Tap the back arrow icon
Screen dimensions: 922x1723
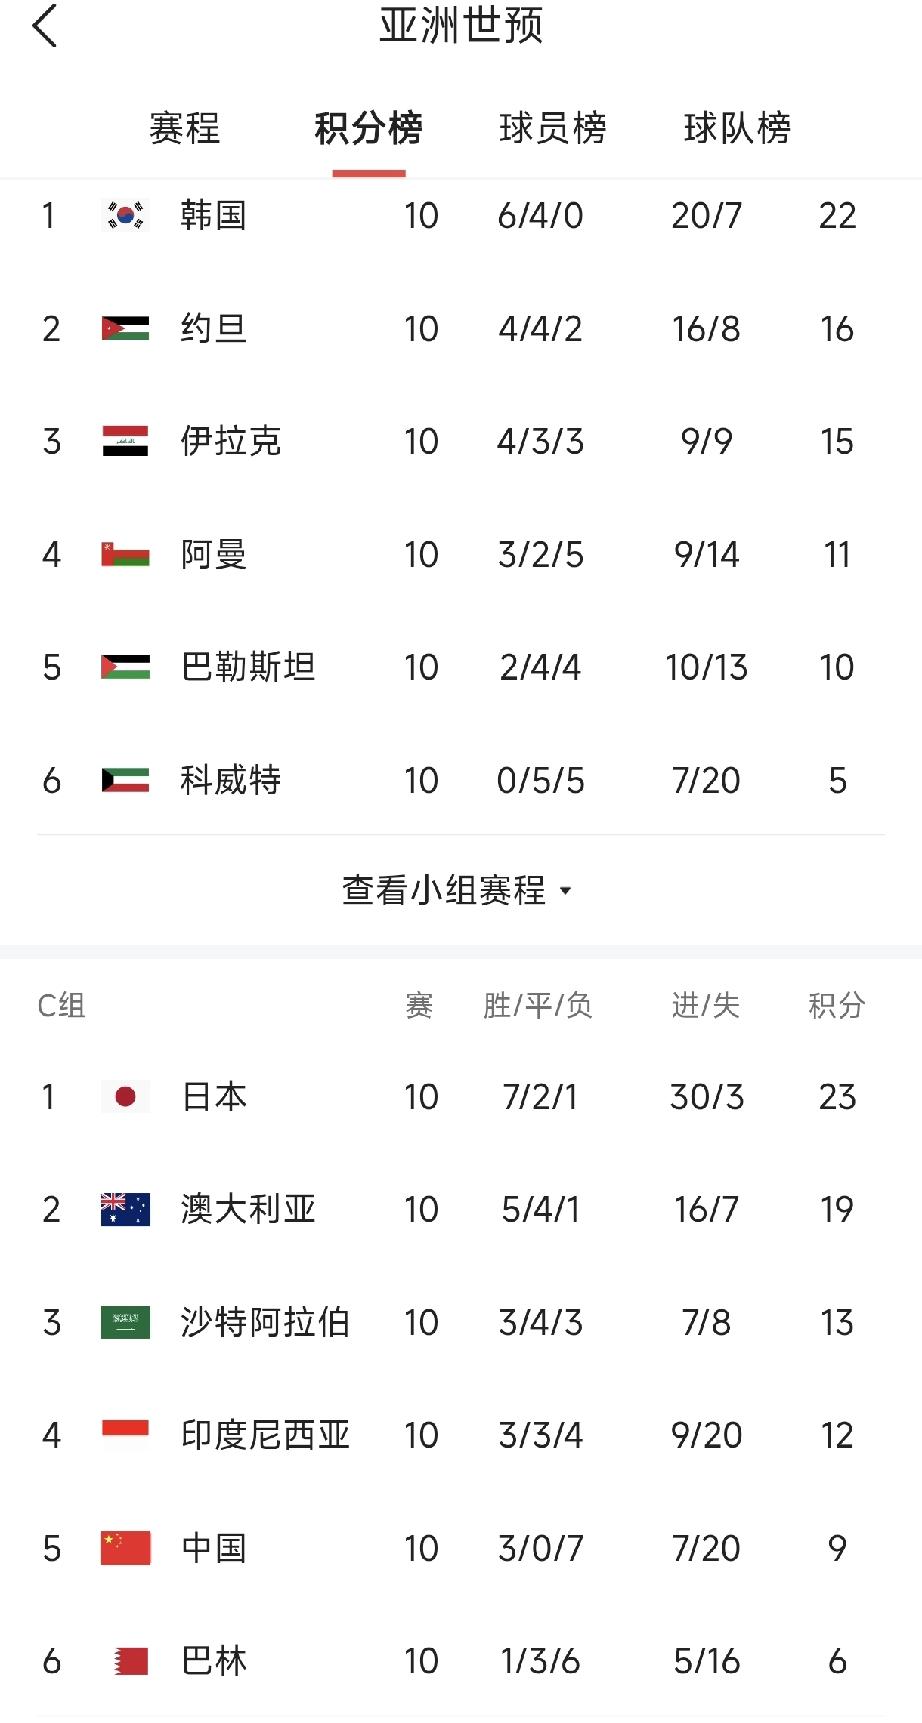tap(45, 26)
